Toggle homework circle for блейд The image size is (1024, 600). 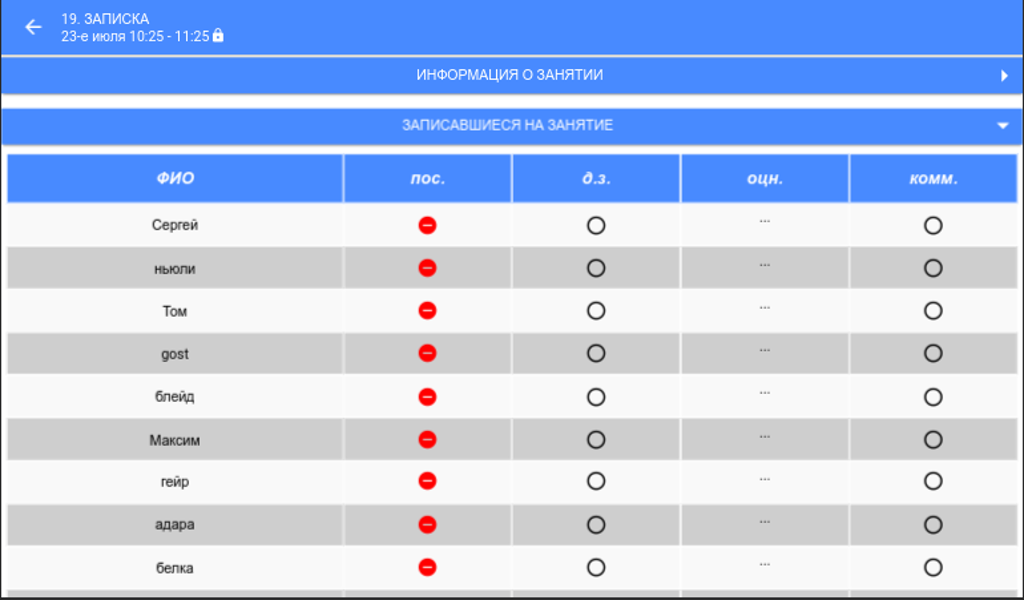[x=596, y=397]
